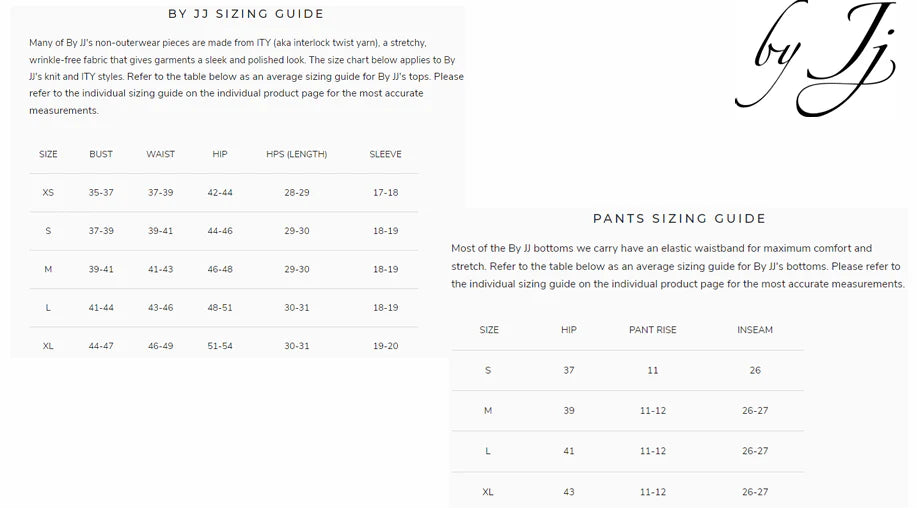917x509 pixels.
Task: Click the XS length value 28-29
Action: [x=296, y=193]
